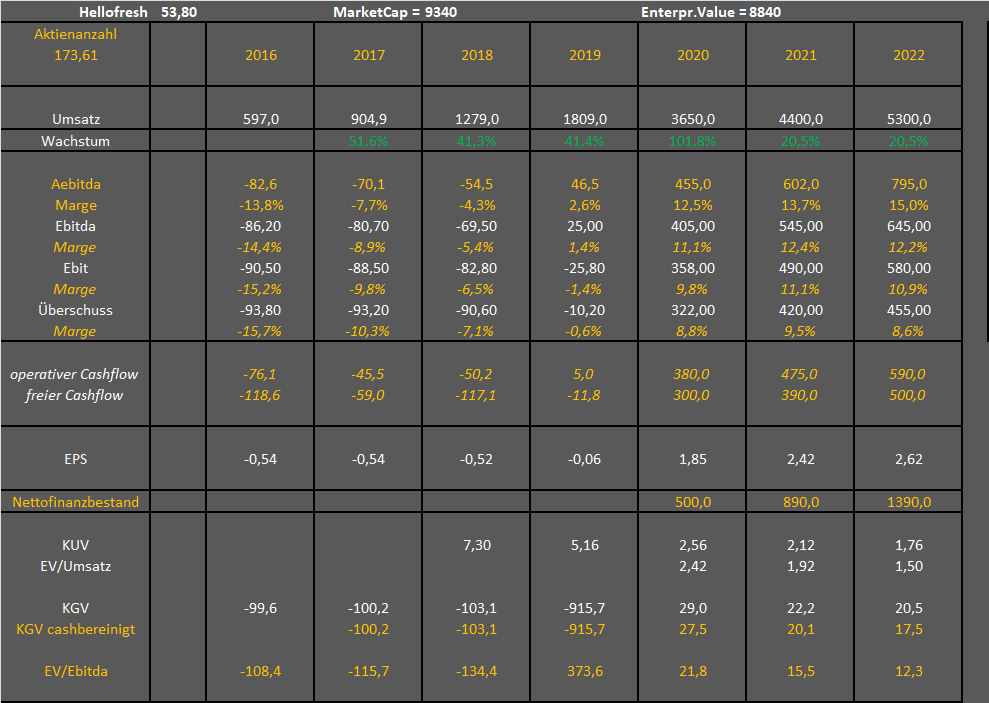989x703 pixels.
Task: Select the 2016 column header
Action: pos(260,55)
